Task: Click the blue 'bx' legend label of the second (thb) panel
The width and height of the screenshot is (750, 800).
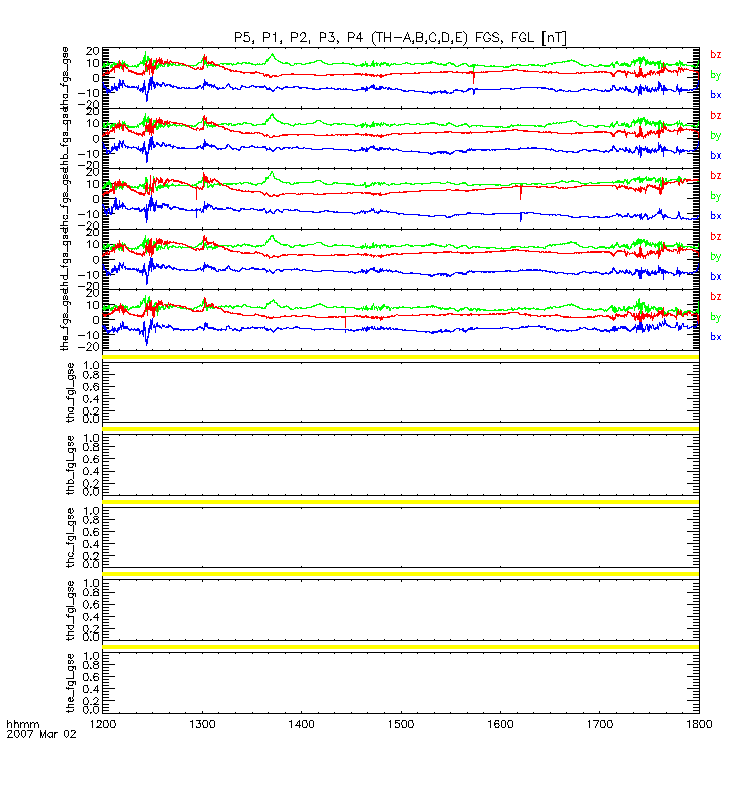Action: (x=716, y=155)
